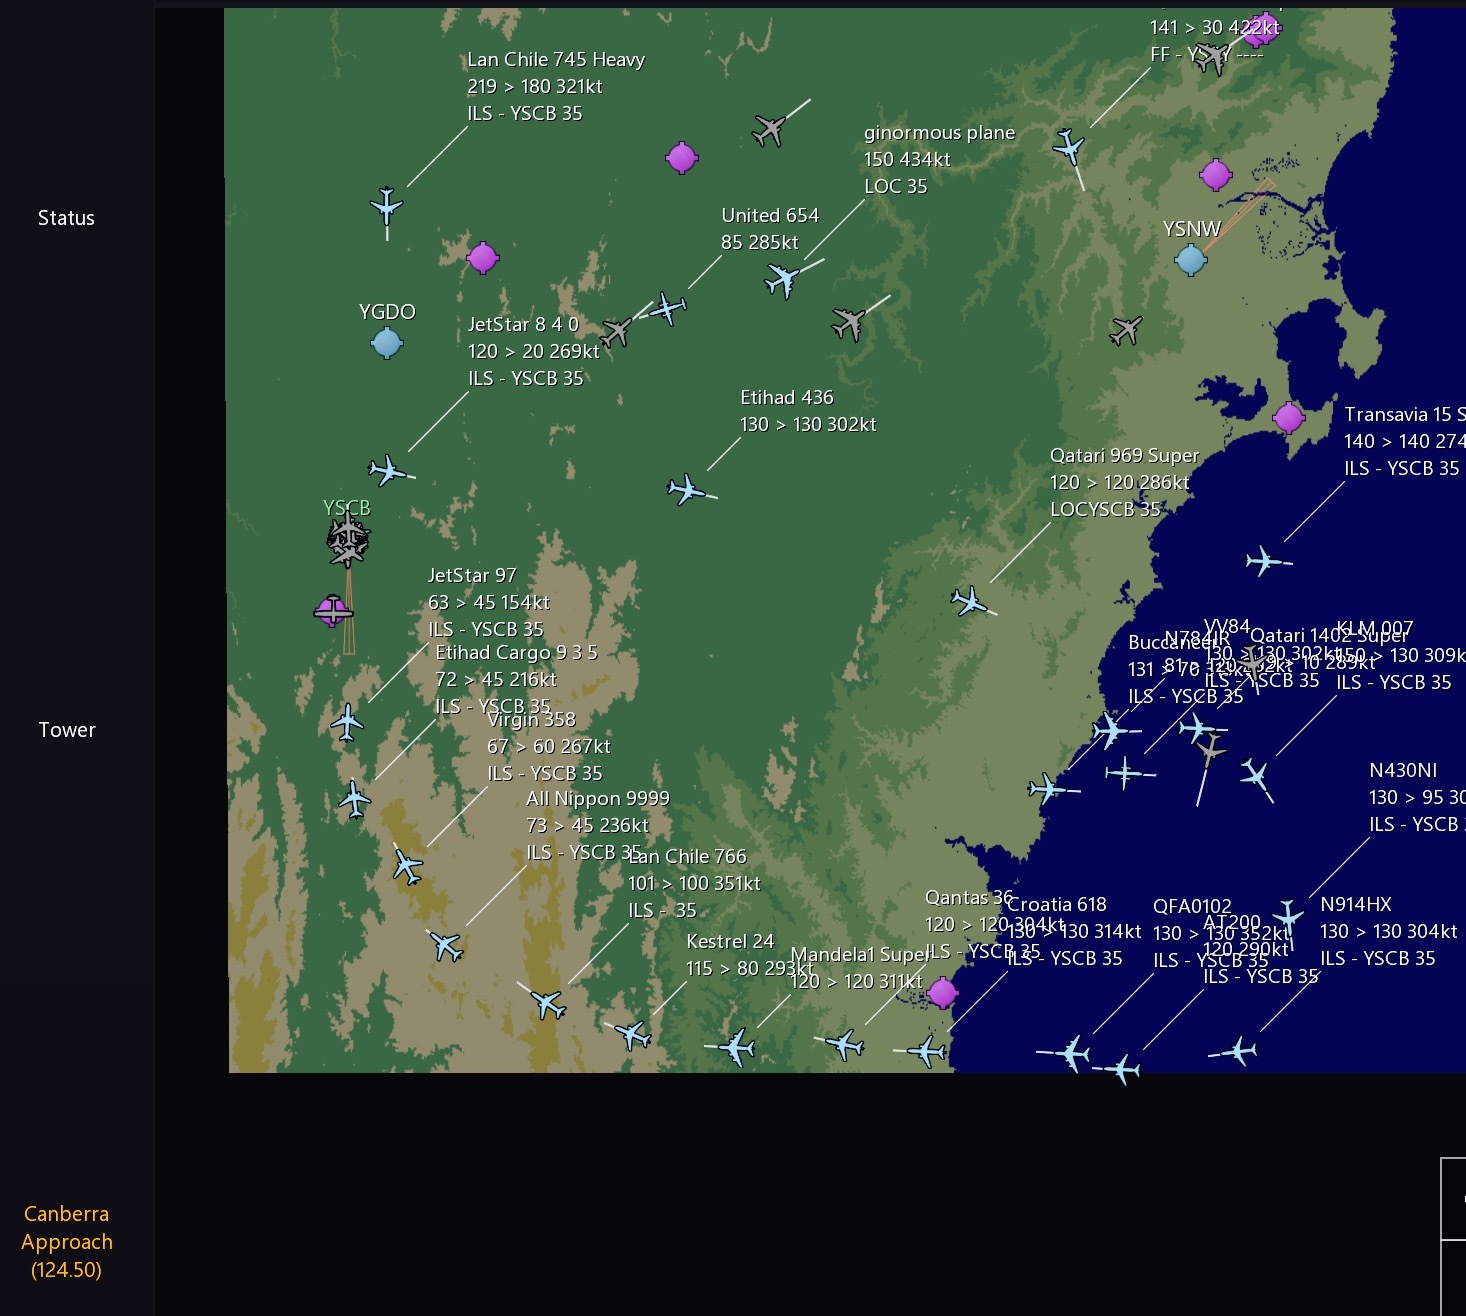
Task: Select the Transavia 15 data tag
Action: tap(1404, 442)
